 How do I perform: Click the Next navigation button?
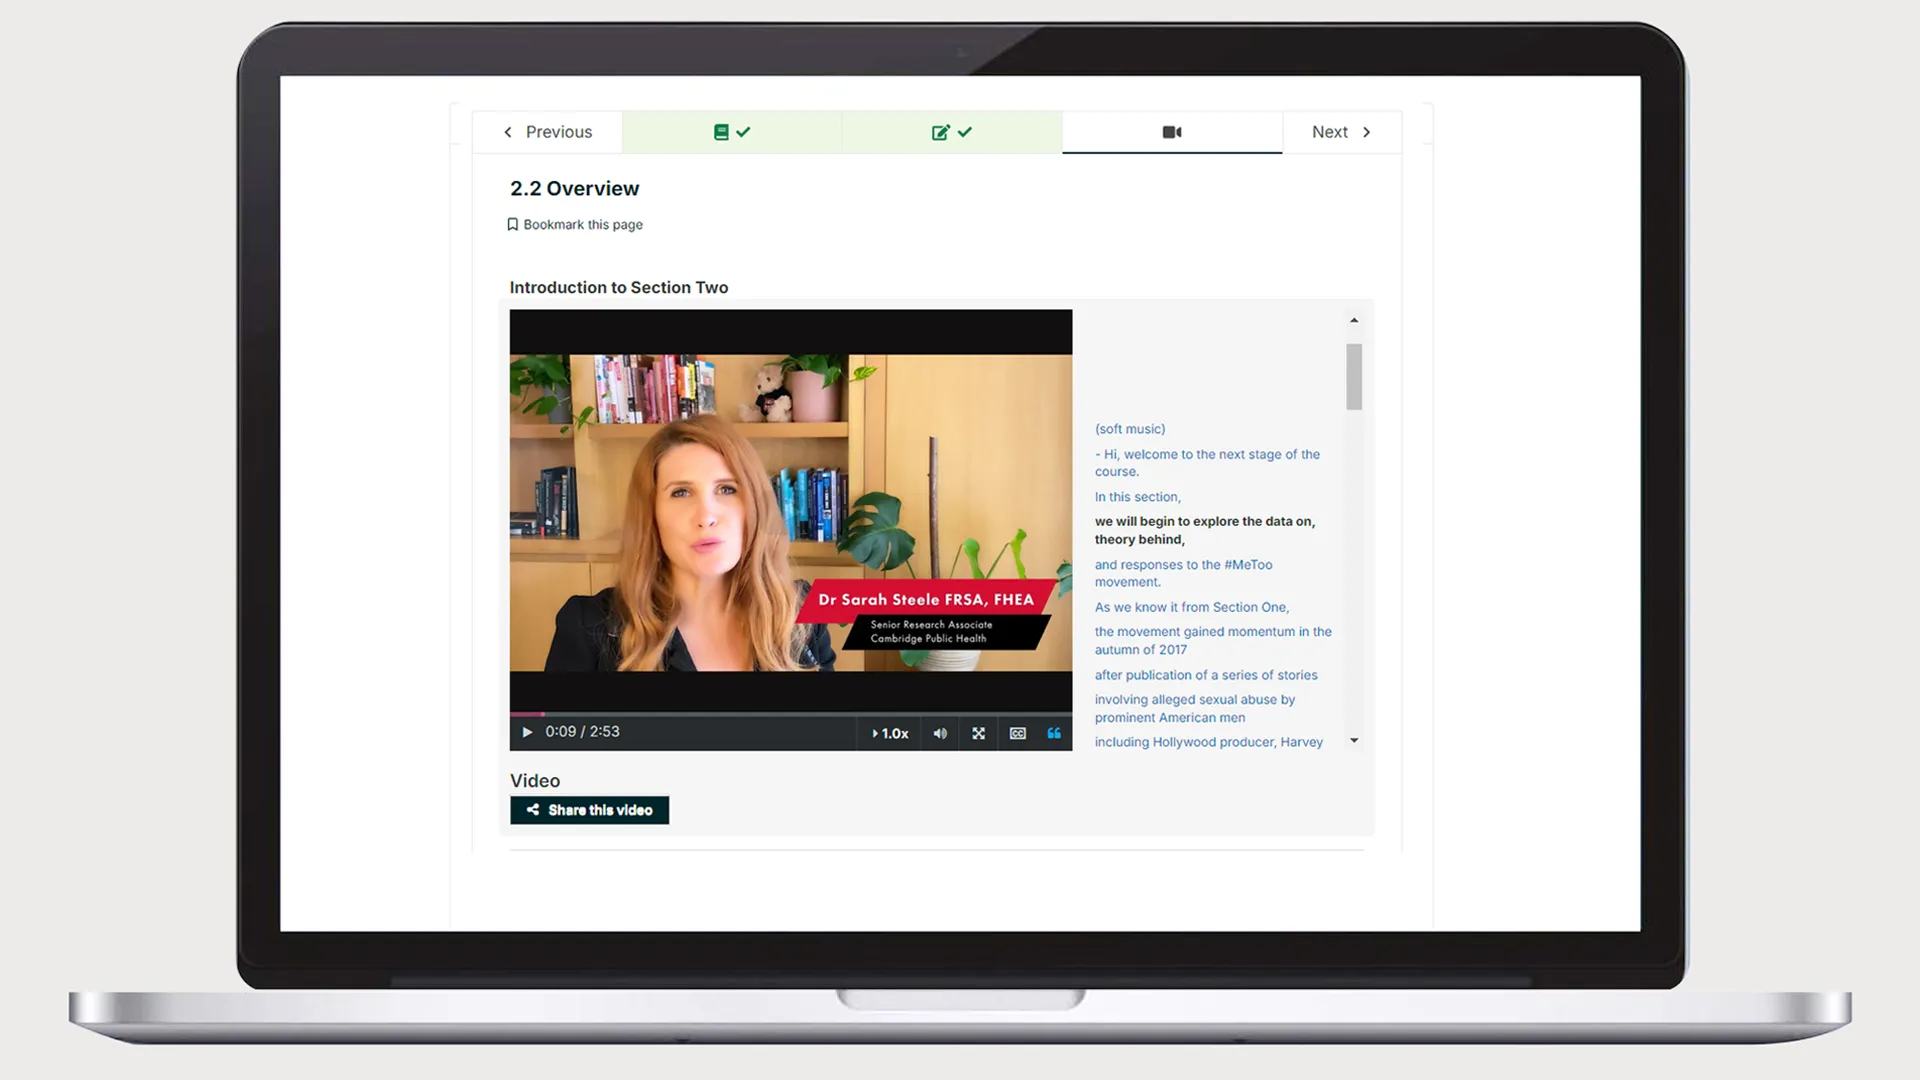[x=1340, y=131]
